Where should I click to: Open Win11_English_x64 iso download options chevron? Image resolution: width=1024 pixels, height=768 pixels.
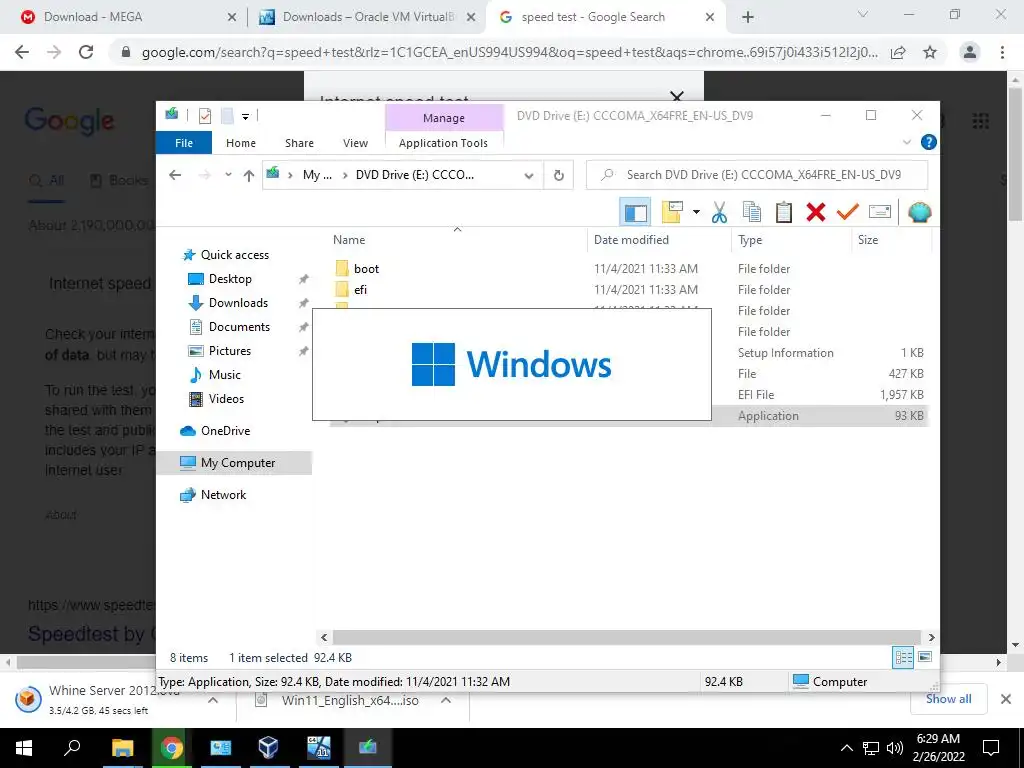446,700
